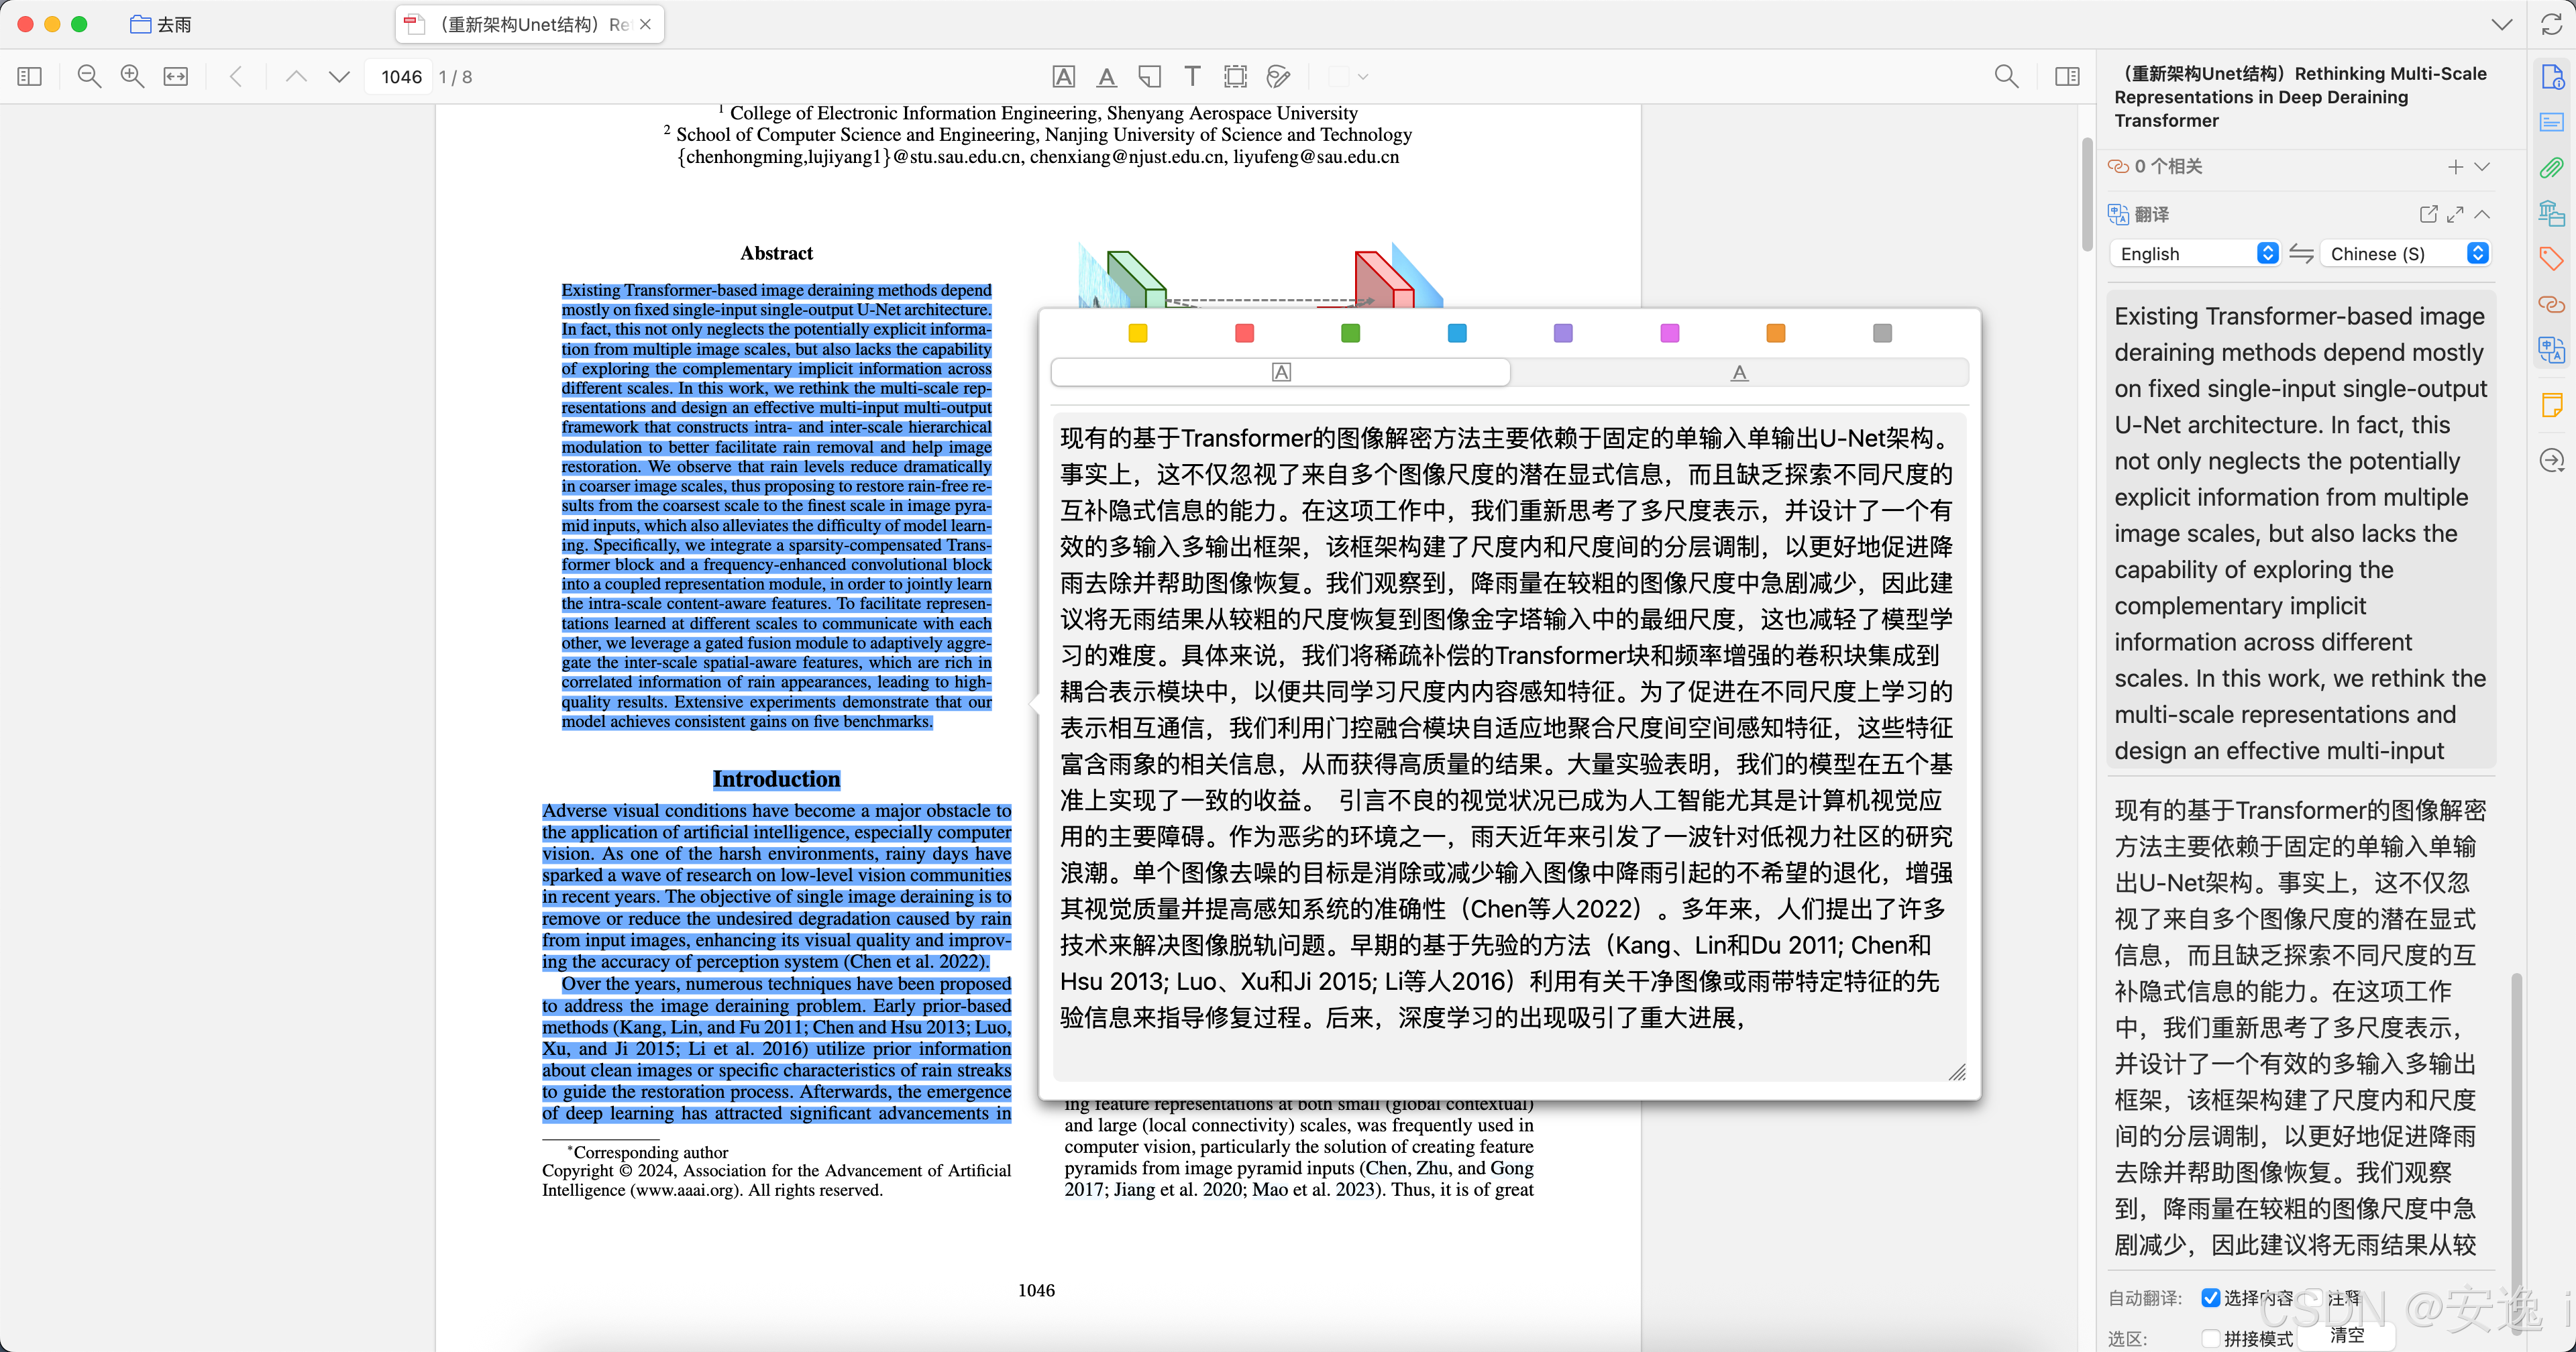Enable the 拼接模式 checkbox

[2211, 1338]
